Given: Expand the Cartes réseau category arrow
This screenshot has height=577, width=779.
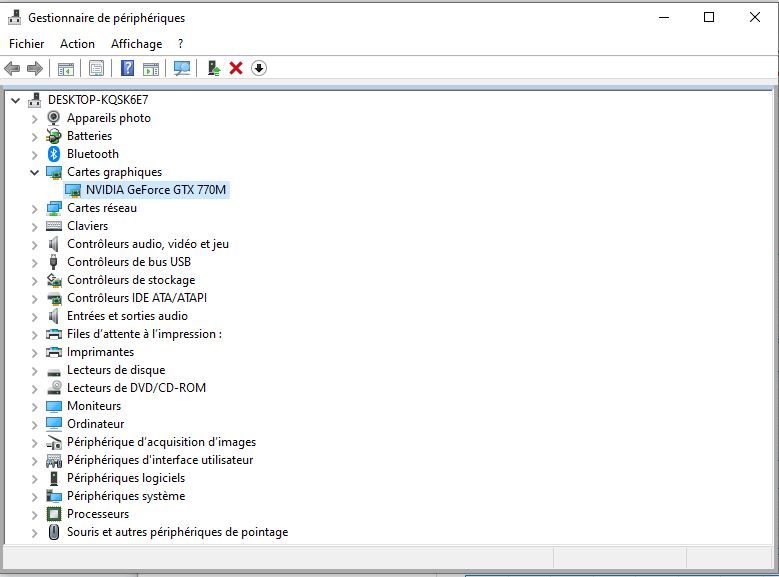Looking at the screenshot, I should point(34,209).
